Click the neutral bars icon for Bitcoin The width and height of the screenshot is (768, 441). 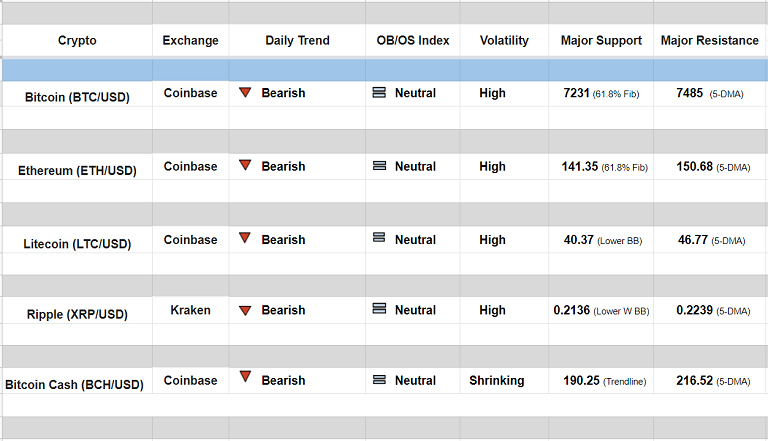coord(379,93)
